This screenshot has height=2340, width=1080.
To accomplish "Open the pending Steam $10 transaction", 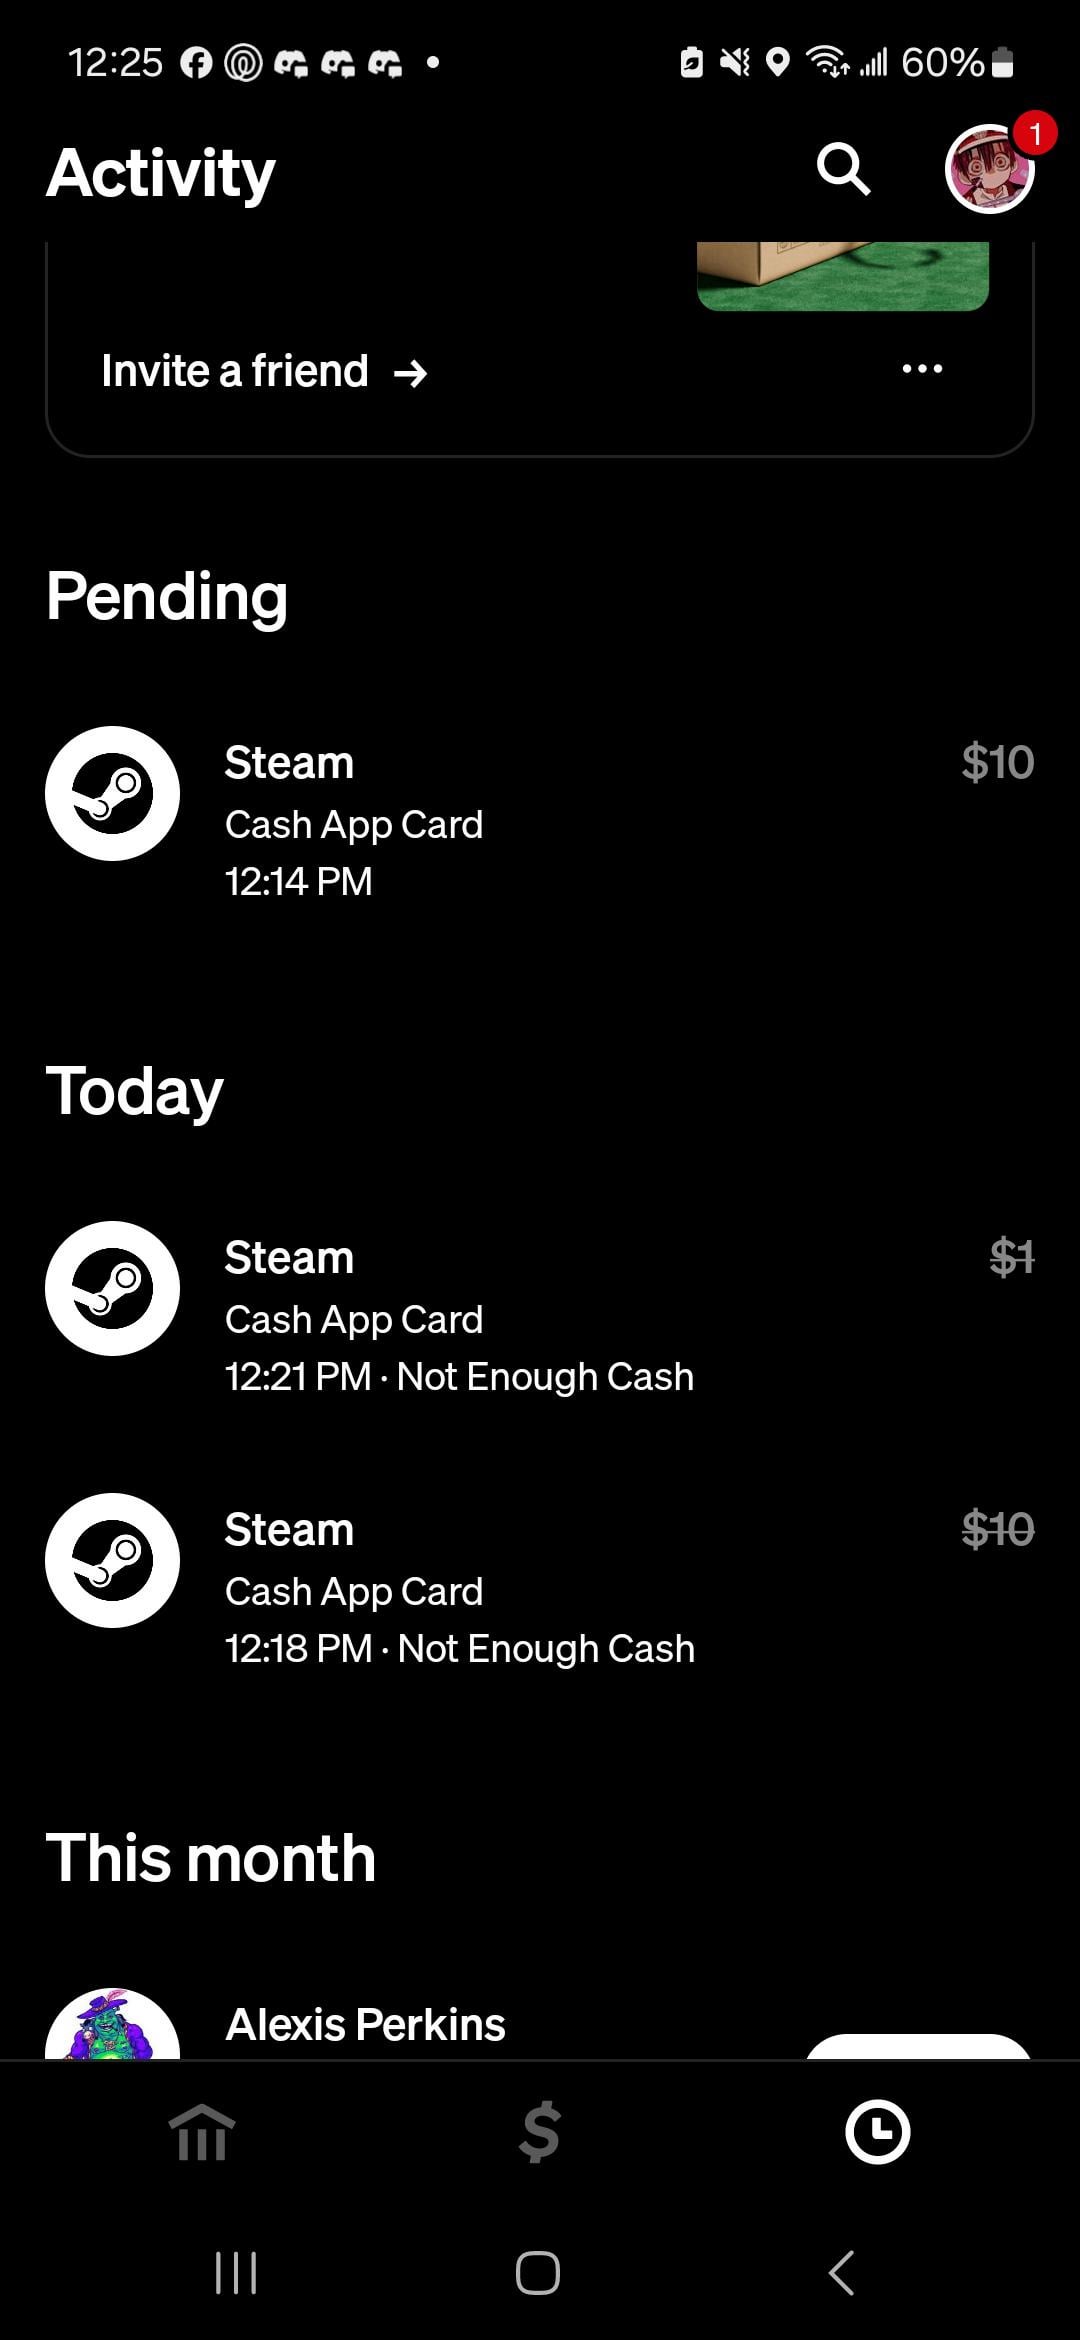I will pyautogui.click(x=540, y=820).
